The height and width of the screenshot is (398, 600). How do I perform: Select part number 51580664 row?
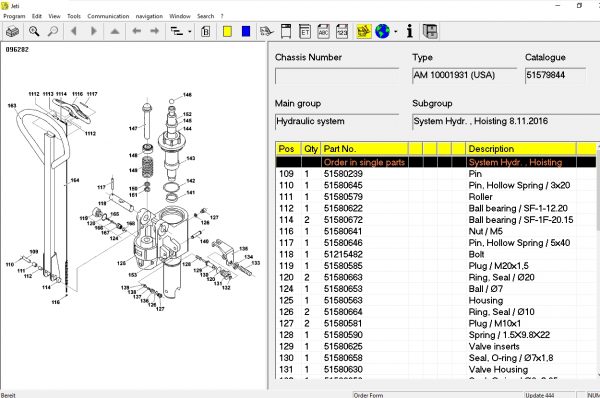pyautogui.click(x=436, y=312)
